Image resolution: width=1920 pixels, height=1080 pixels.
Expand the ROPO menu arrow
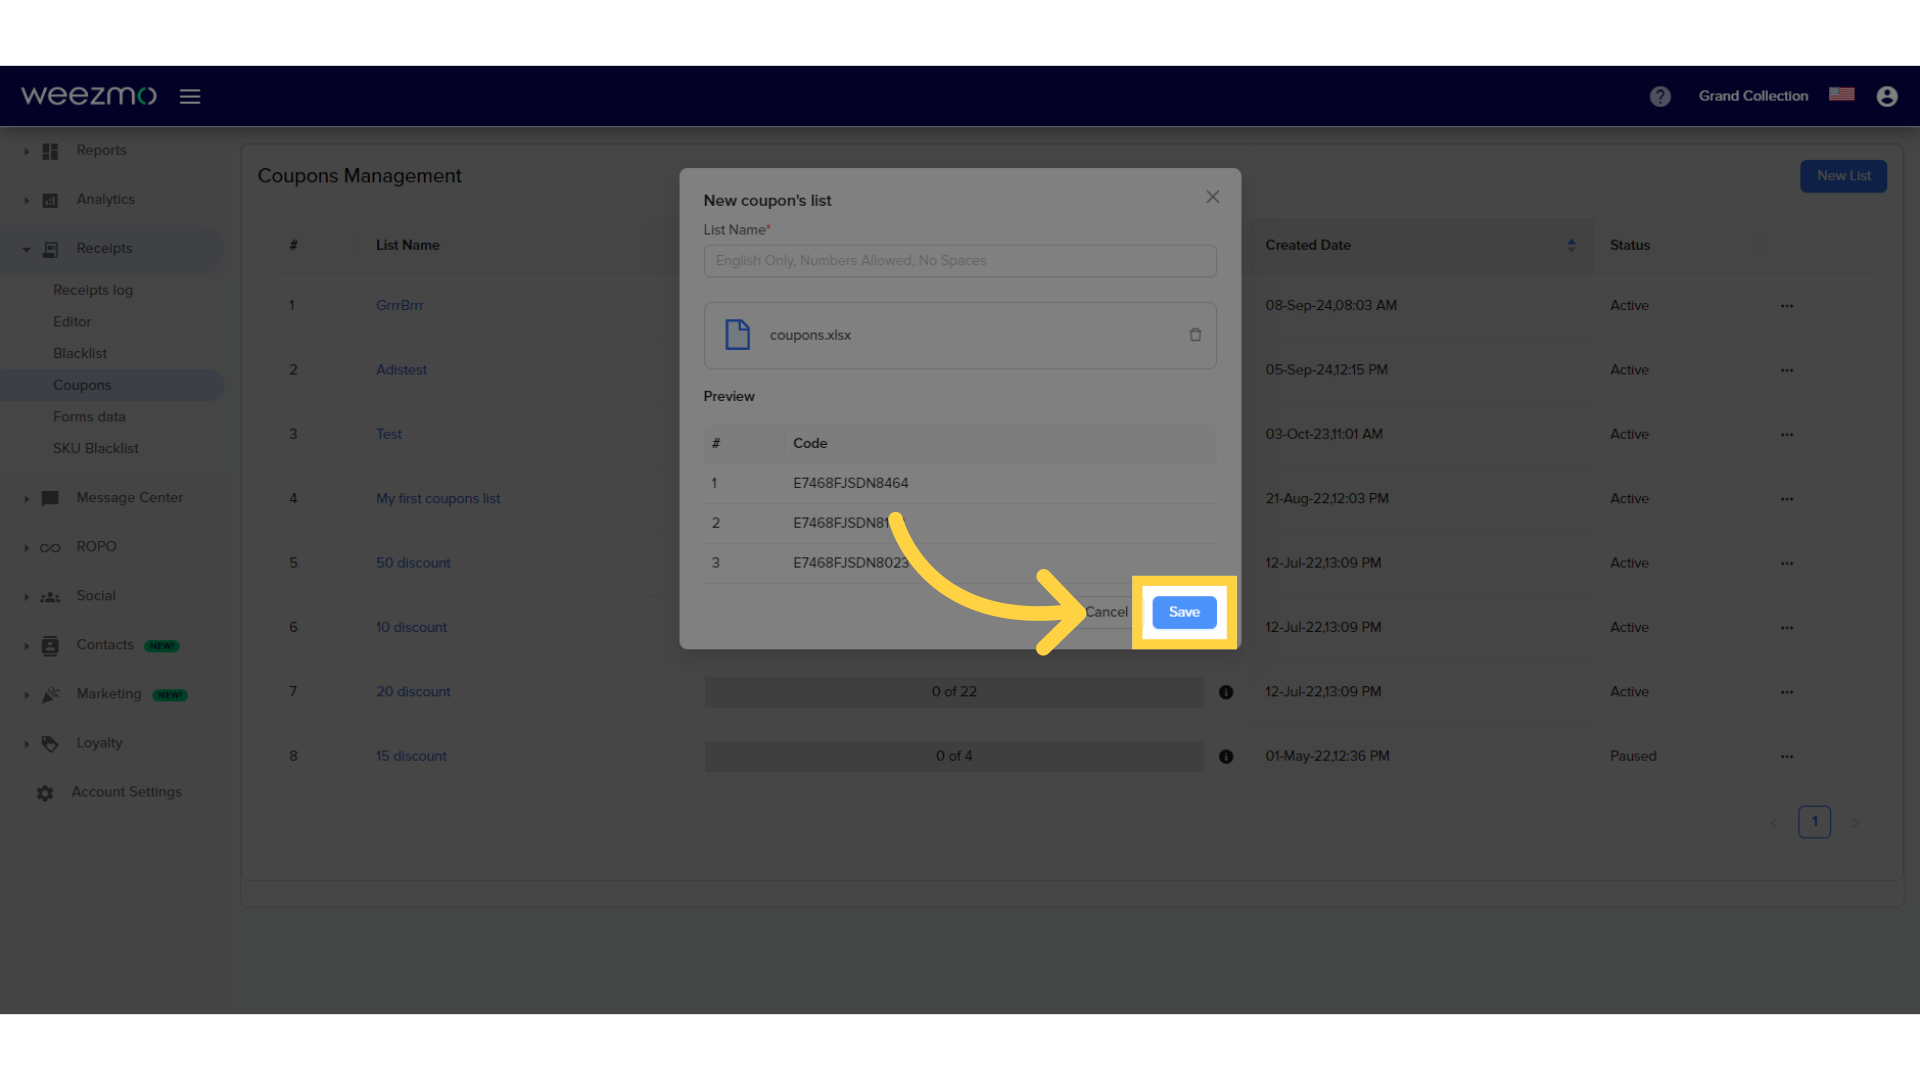[26, 547]
